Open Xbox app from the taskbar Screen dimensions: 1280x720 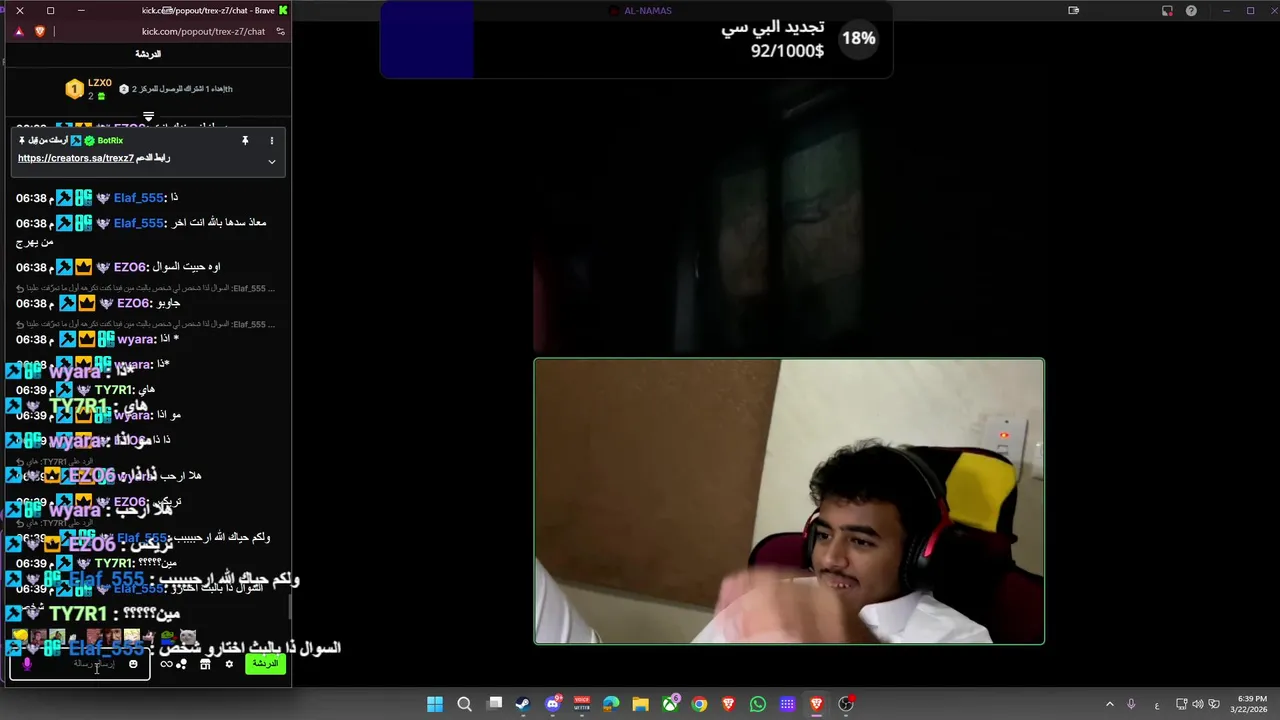point(670,704)
